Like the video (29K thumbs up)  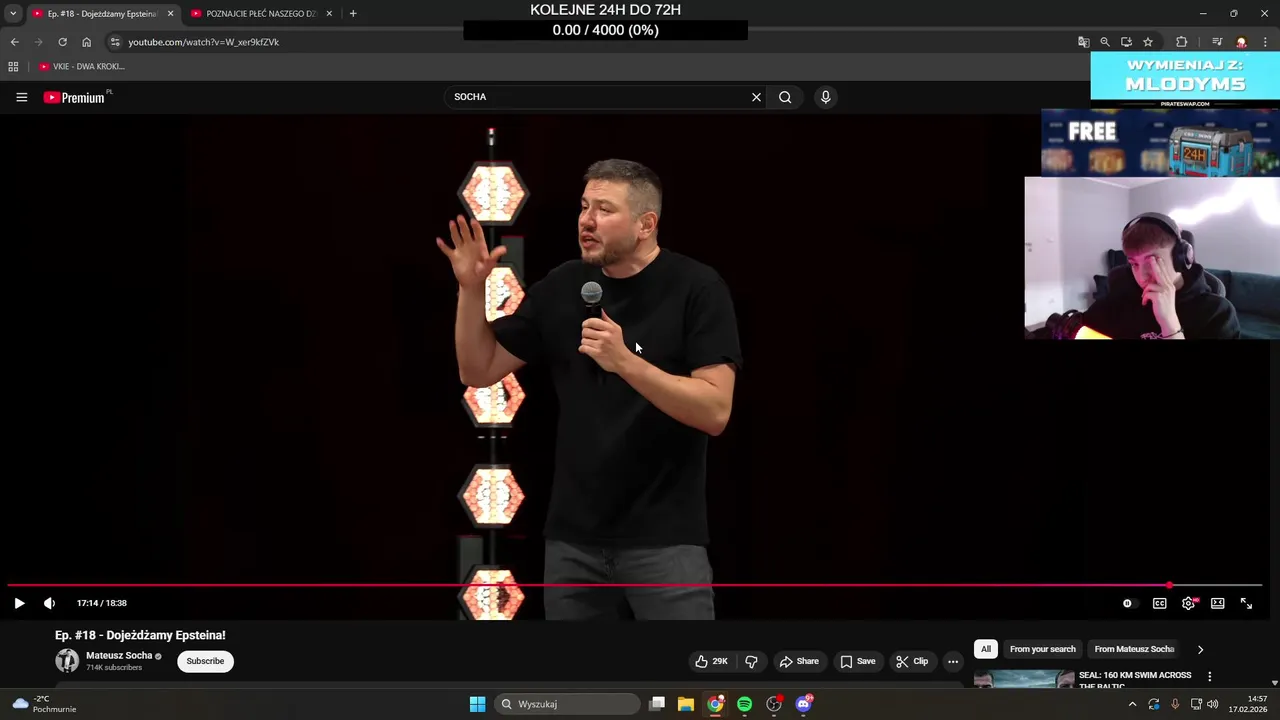coord(711,661)
